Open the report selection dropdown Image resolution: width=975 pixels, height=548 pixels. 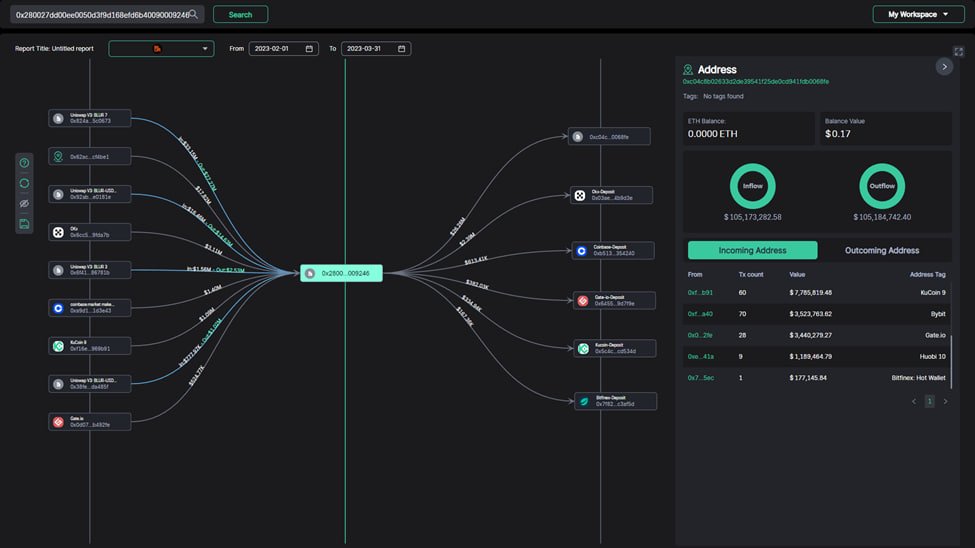tap(161, 49)
